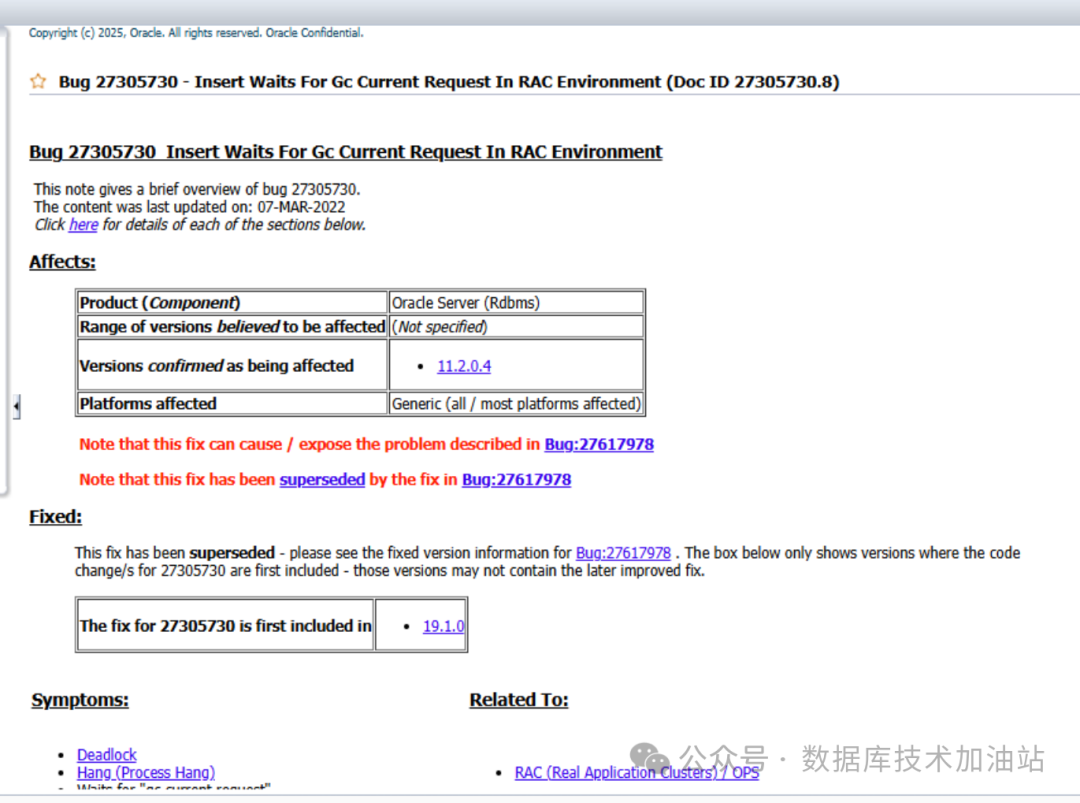The height and width of the screenshot is (803, 1080).
Task: Click the document title with Doc ID 27305730.8
Action: pyautogui.click(x=449, y=82)
